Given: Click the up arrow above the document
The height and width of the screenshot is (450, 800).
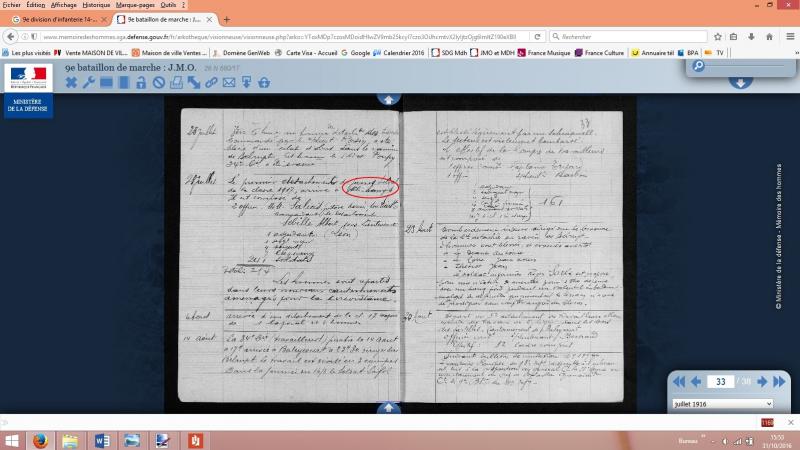Looking at the screenshot, I should (x=388, y=99).
